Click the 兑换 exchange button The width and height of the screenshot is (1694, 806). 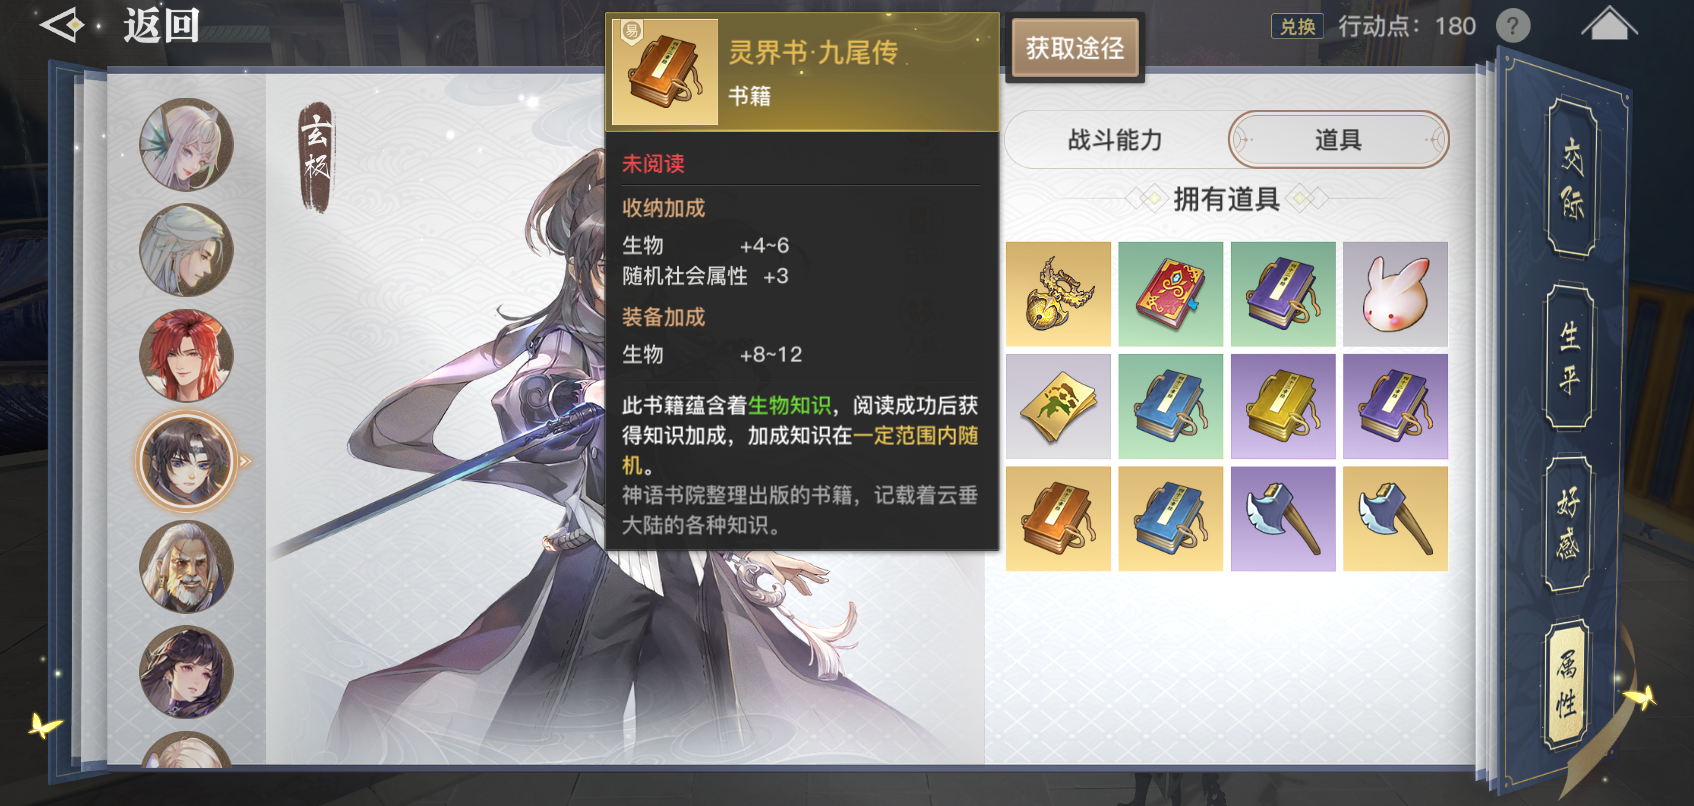1297,26
